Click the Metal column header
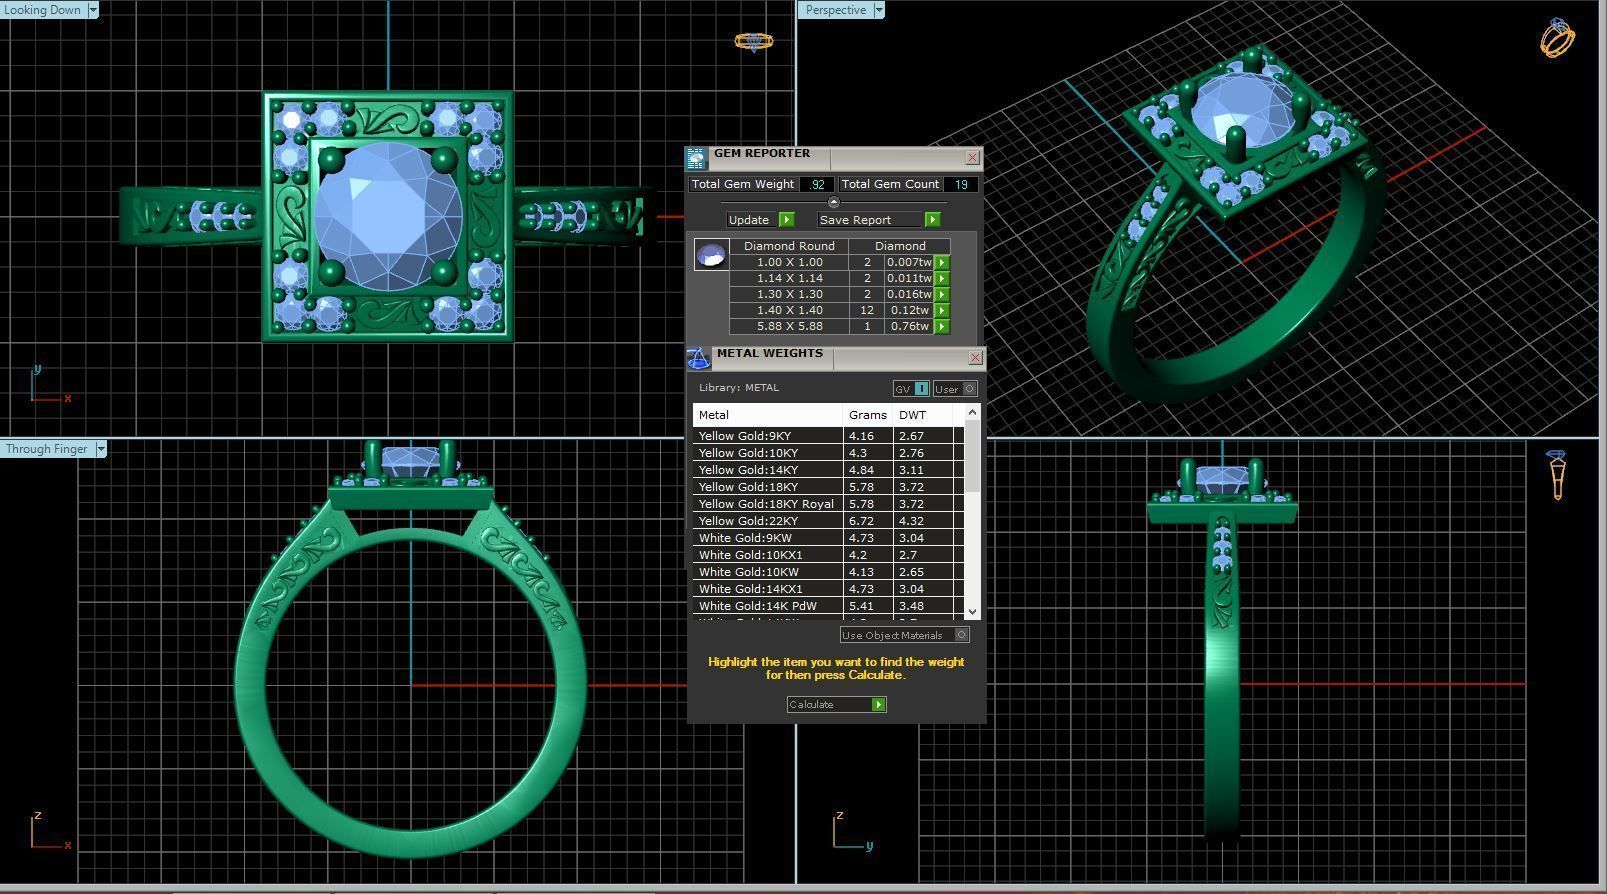 (x=768, y=415)
